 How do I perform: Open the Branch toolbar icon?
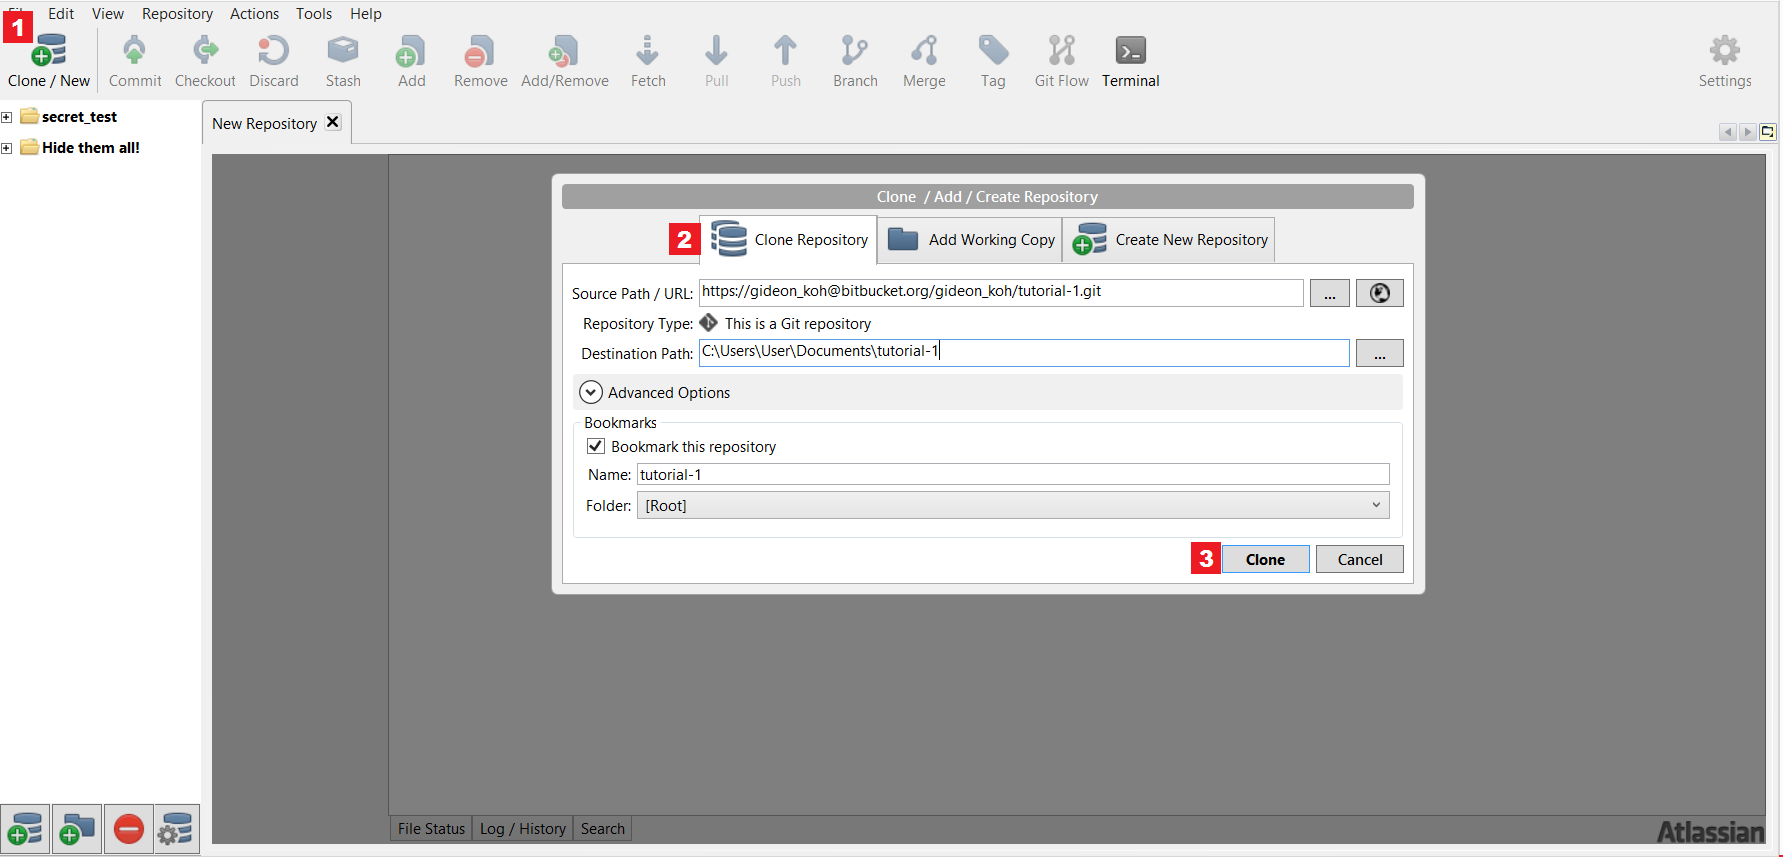point(855,61)
